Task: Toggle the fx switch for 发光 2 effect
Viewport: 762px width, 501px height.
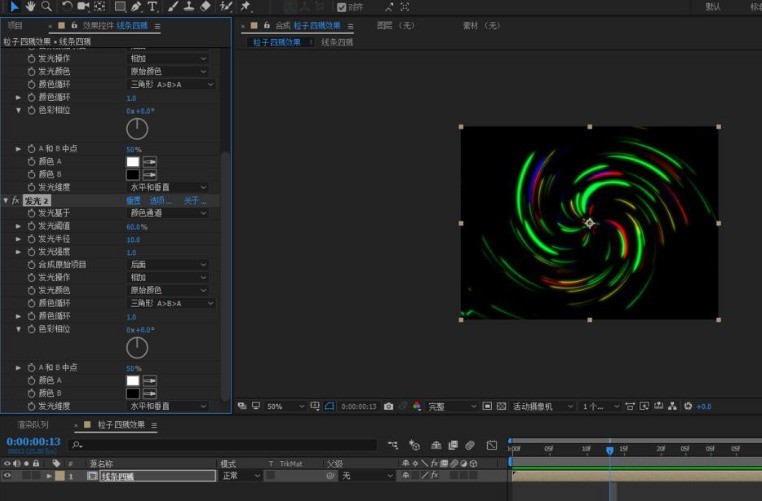Action: pos(16,200)
